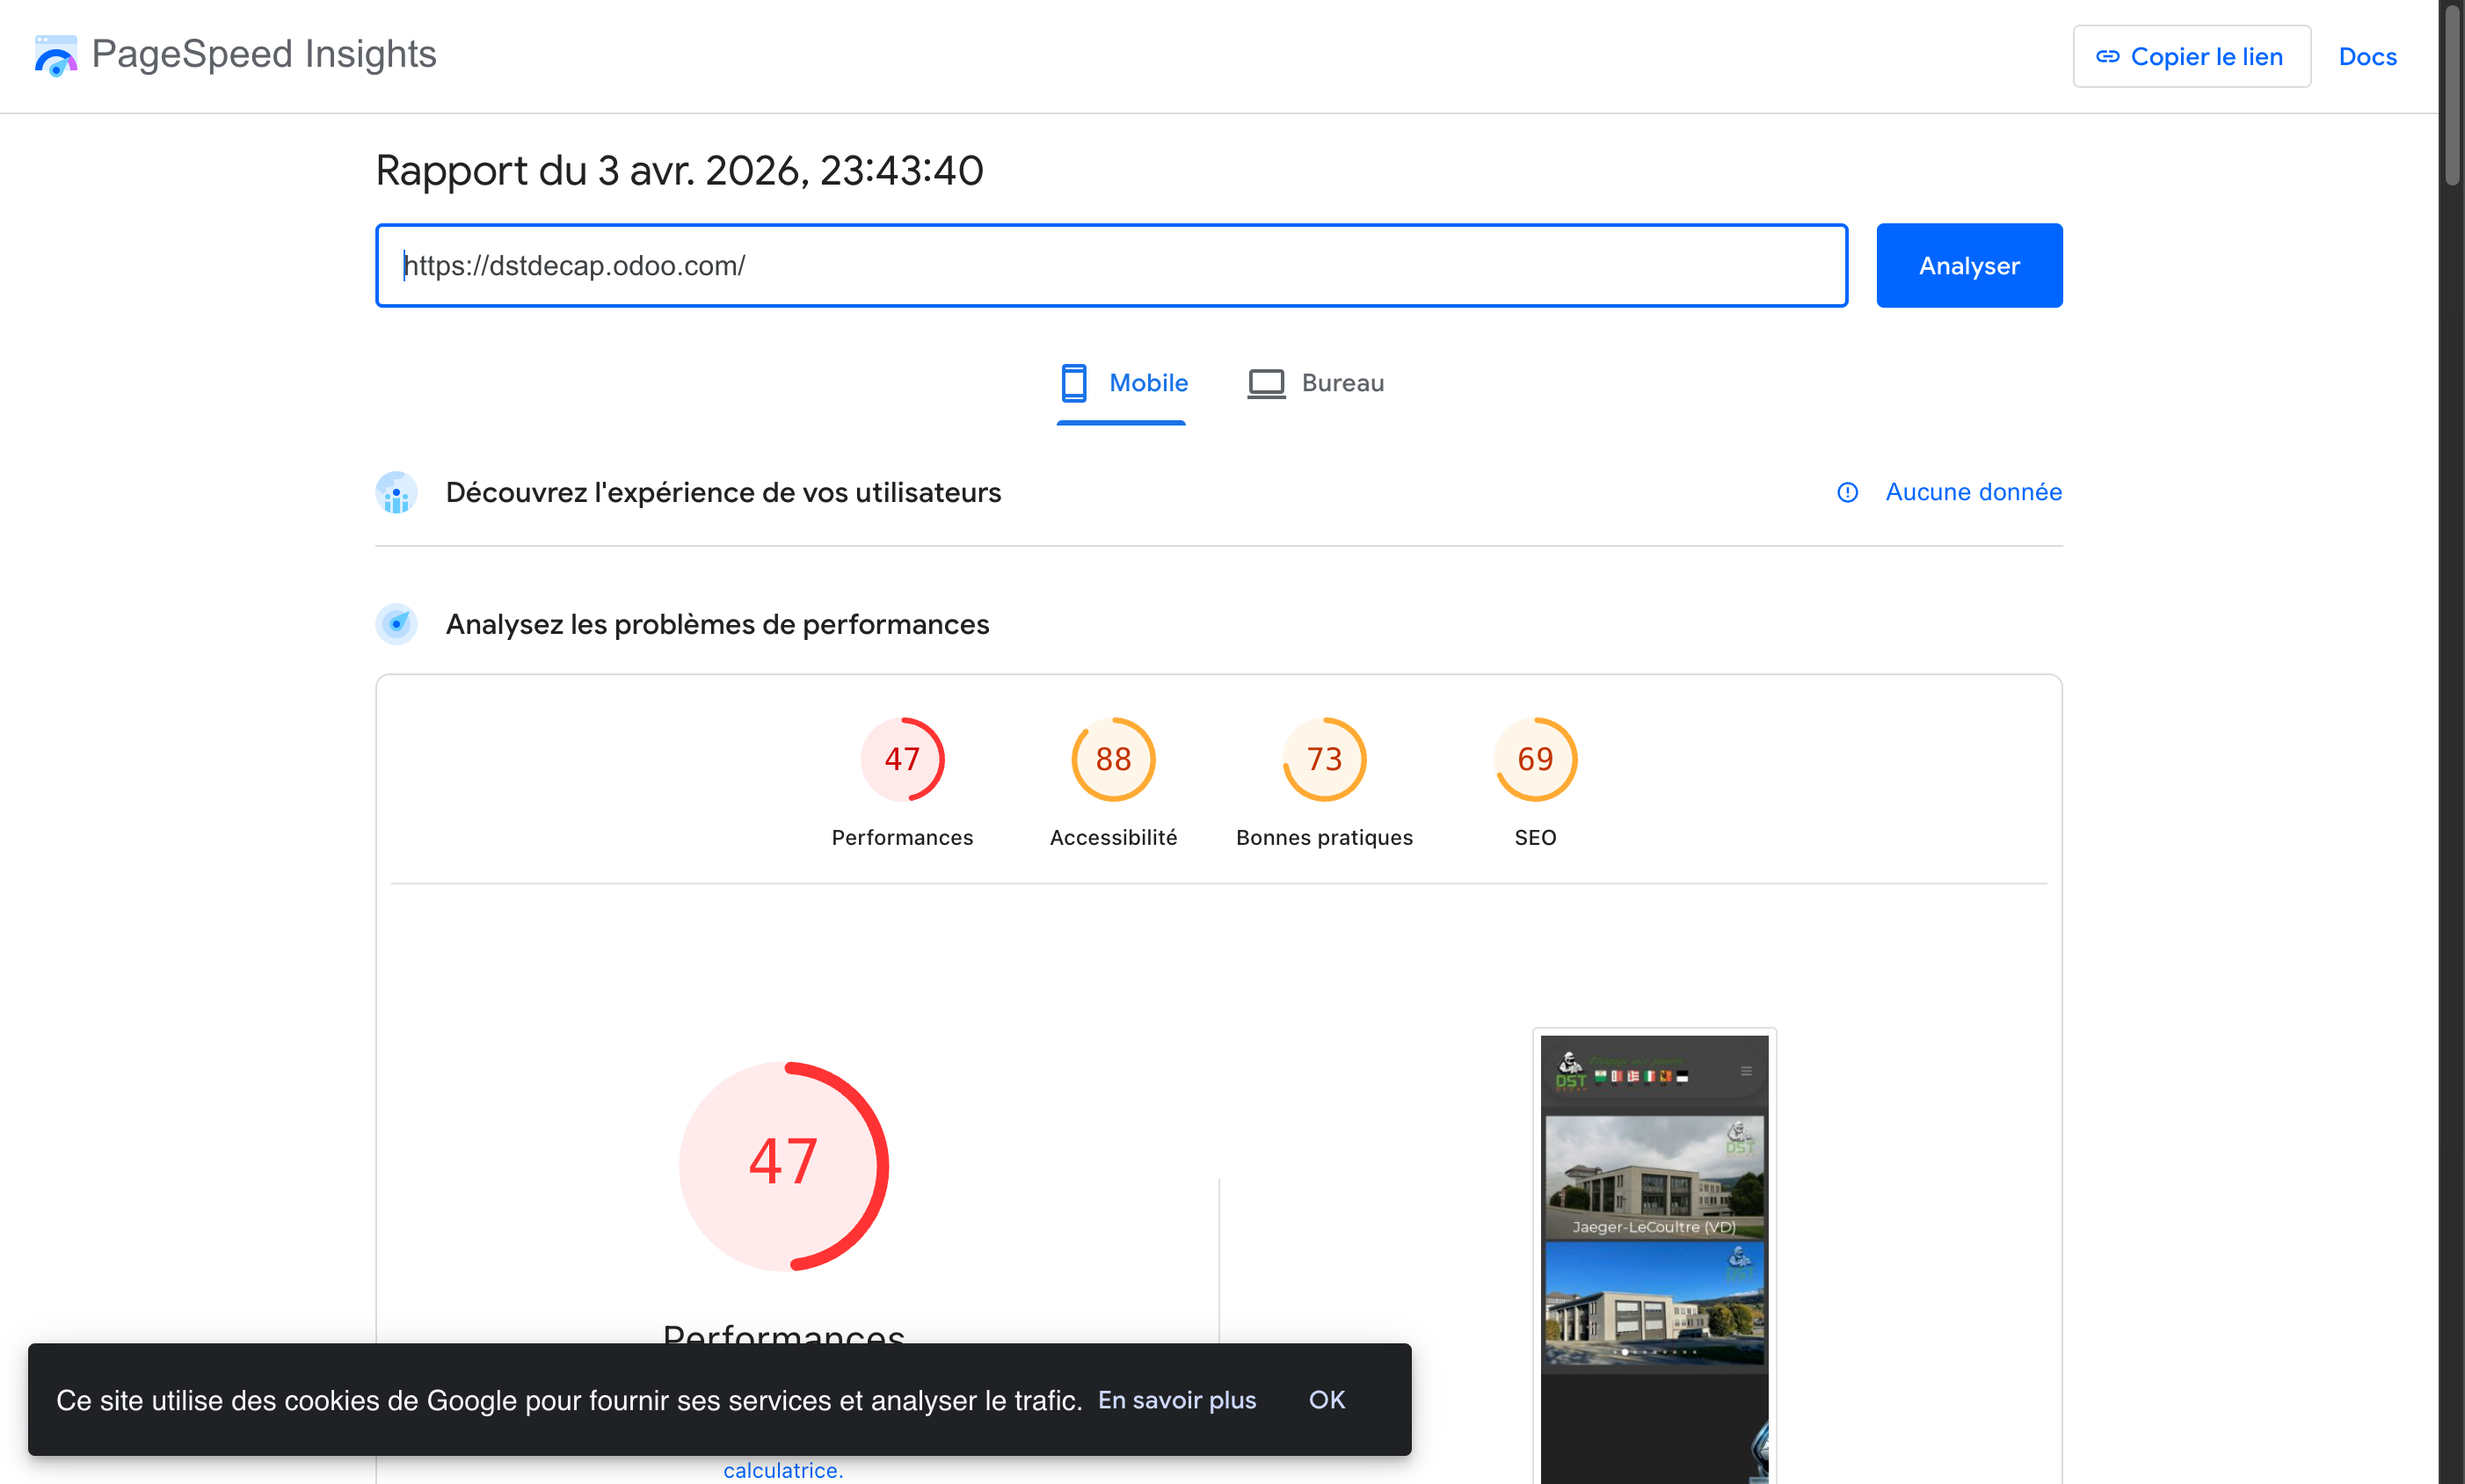Screen dimensions: 2465x1484
Task: Click the large Performances 47 gauge
Action: 784,1166
